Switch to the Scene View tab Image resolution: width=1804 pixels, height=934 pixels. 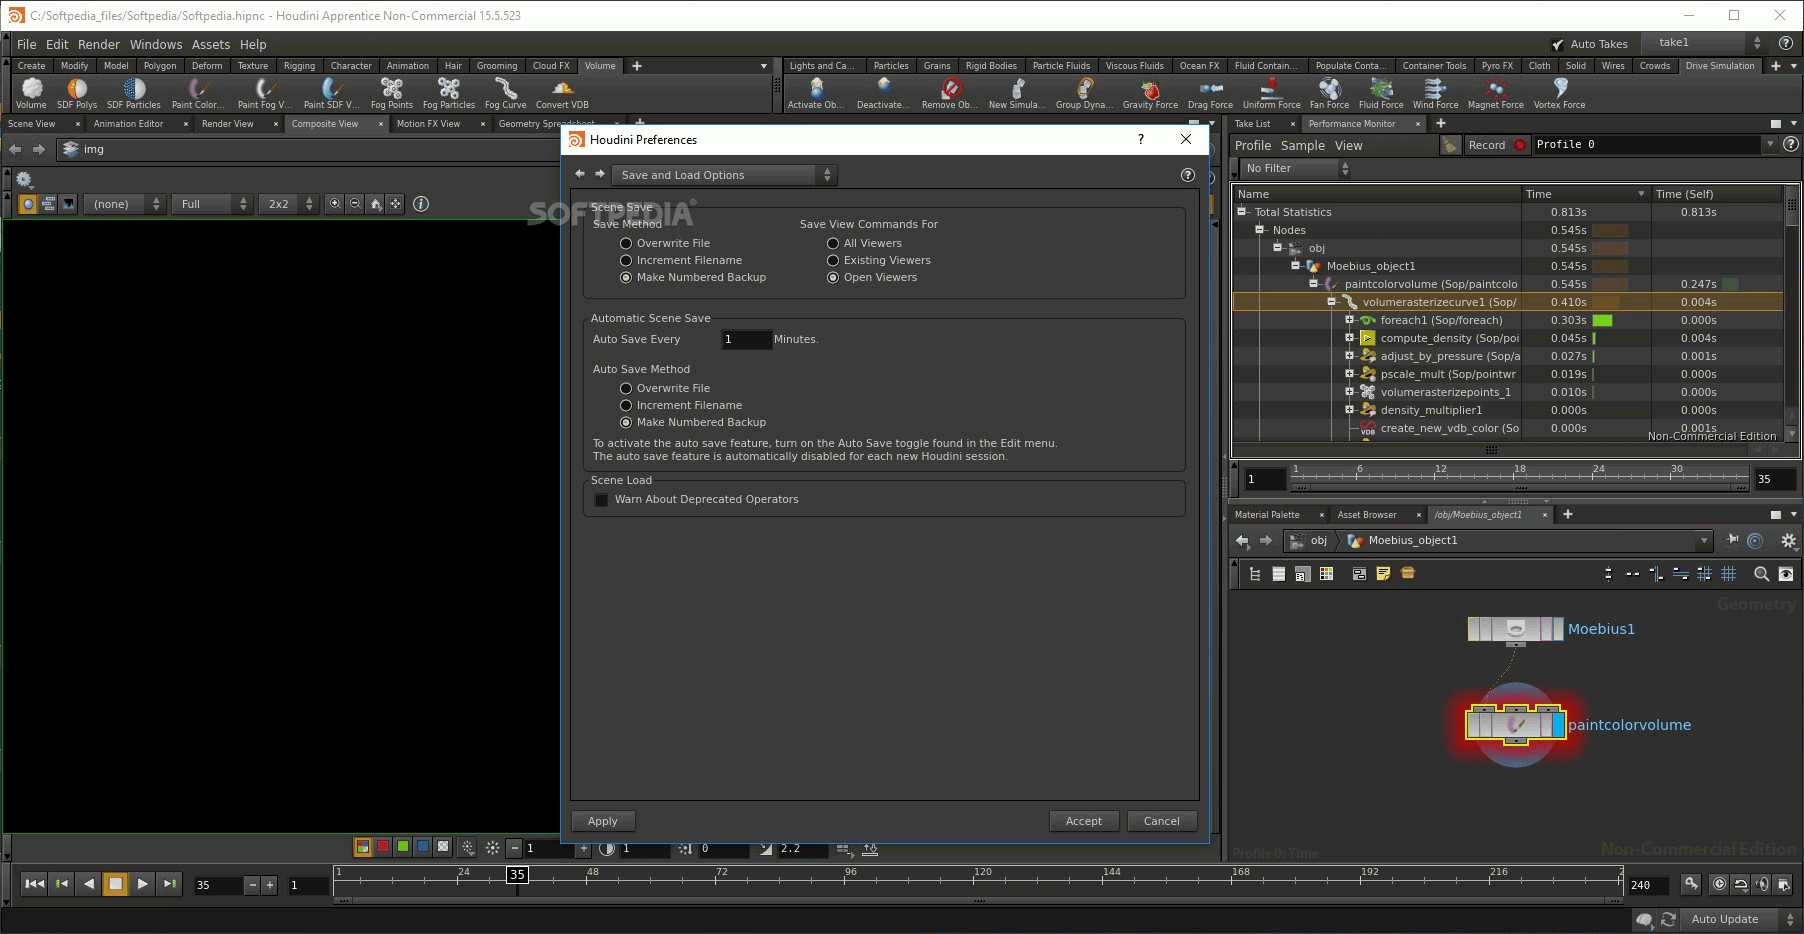32,124
